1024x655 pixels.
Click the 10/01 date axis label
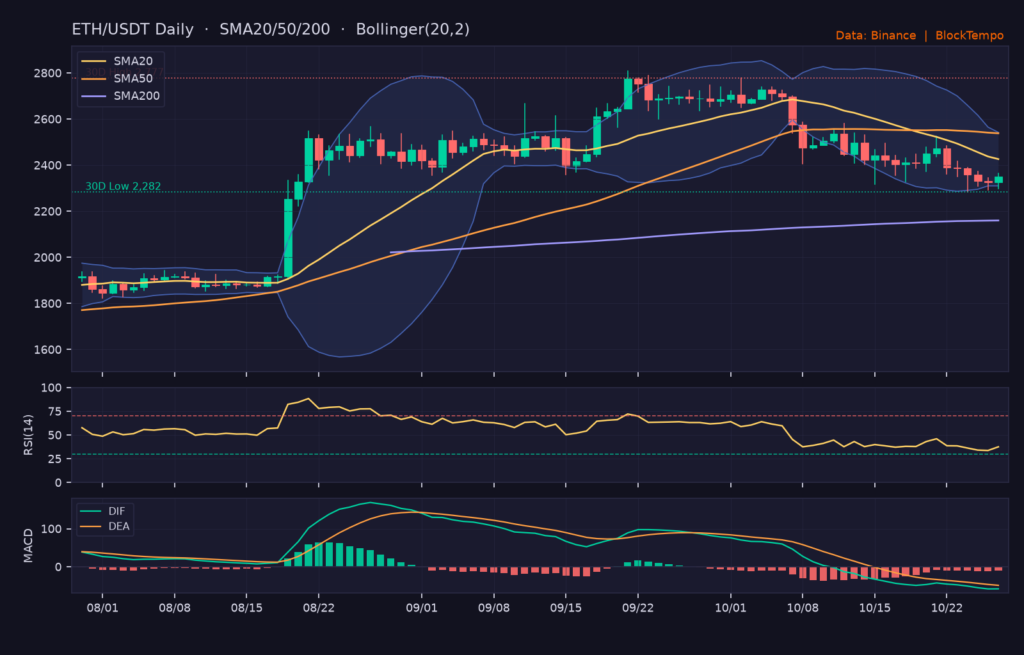[731, 607]
